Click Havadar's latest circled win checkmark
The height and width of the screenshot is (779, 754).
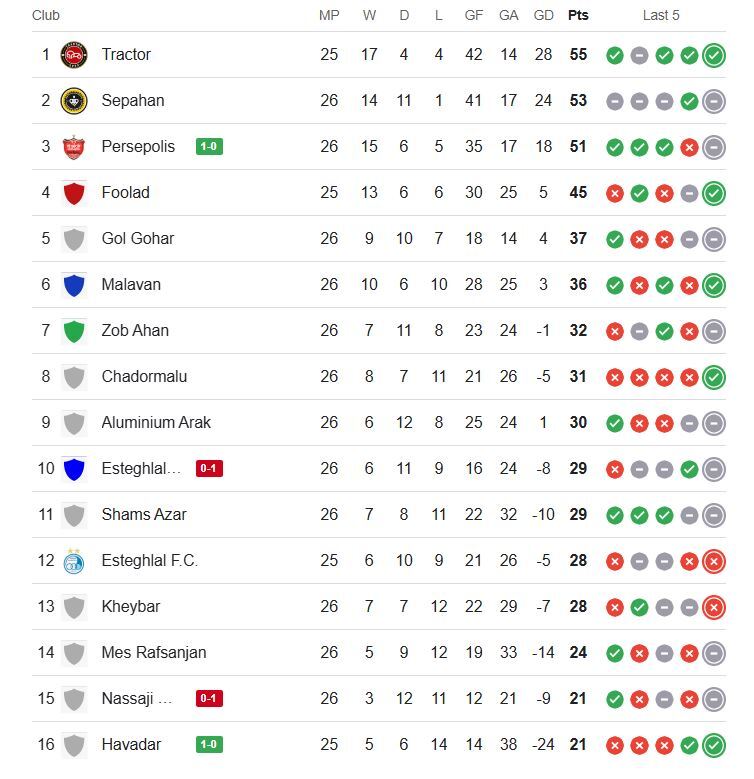(x=713, y=745)
